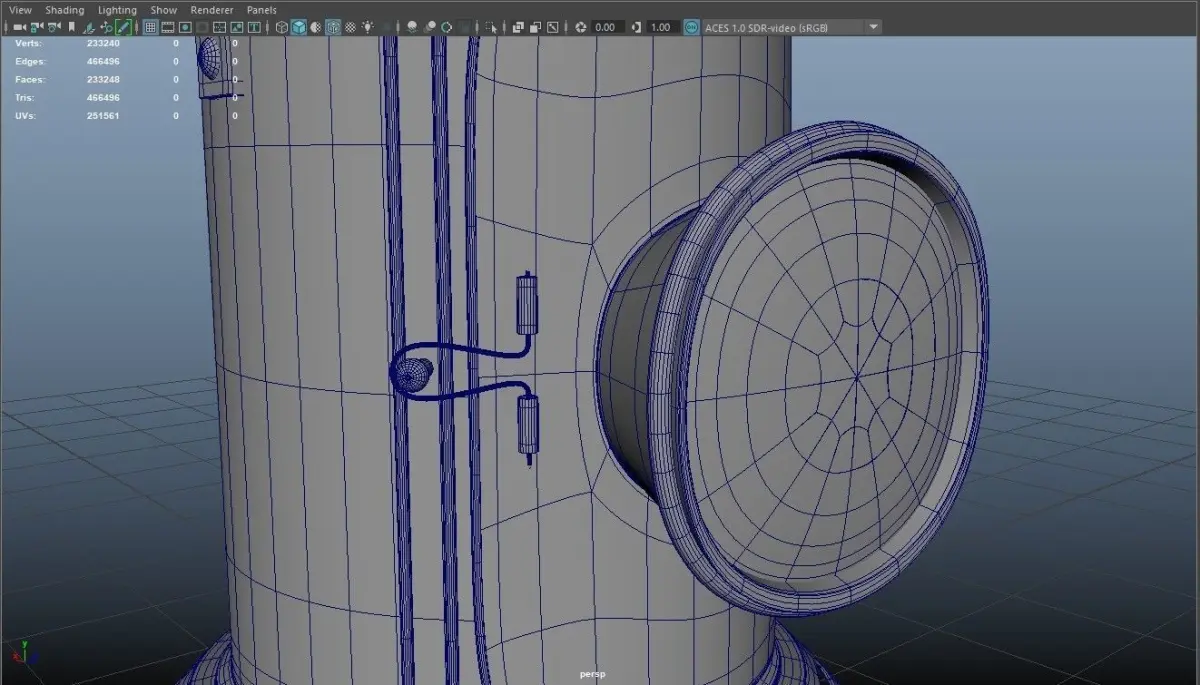Toggle the Film Gate display
The width and height of the screenshot is (1200, 685).
(x=168, y=27)
